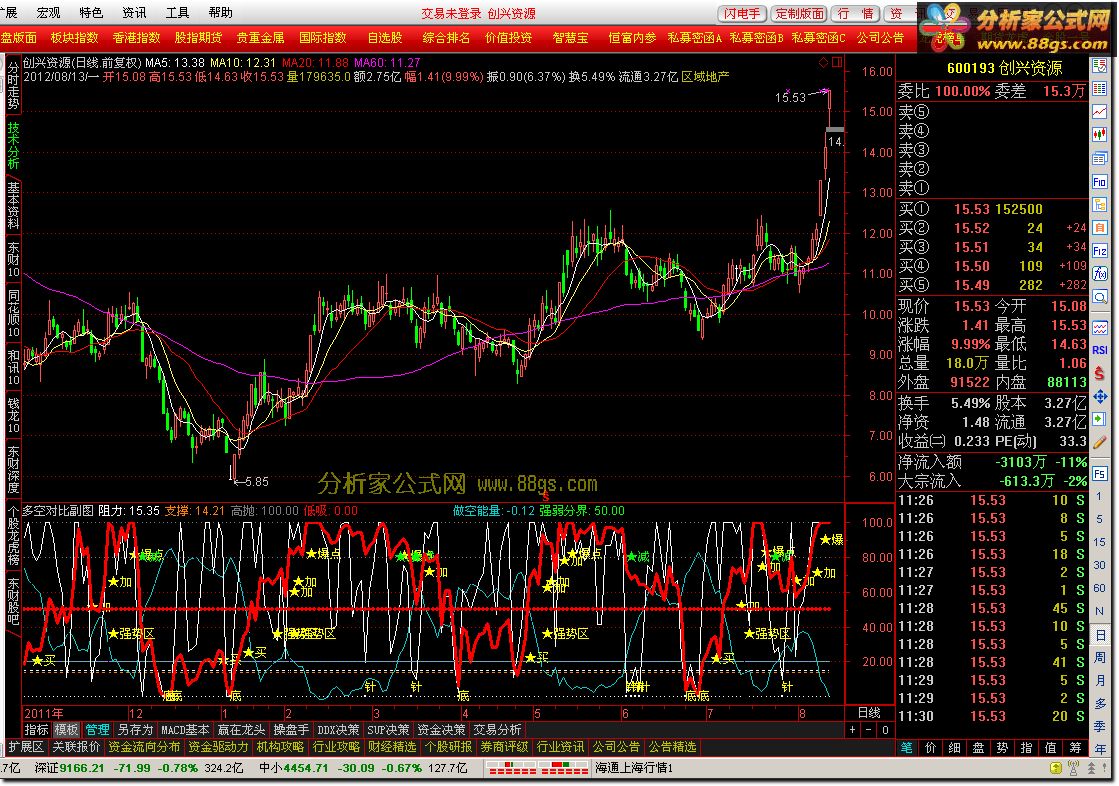Click the antenna signal icon in bottom-right tray
Viewport: 1119px width, 786px height.
point(1073,768)
